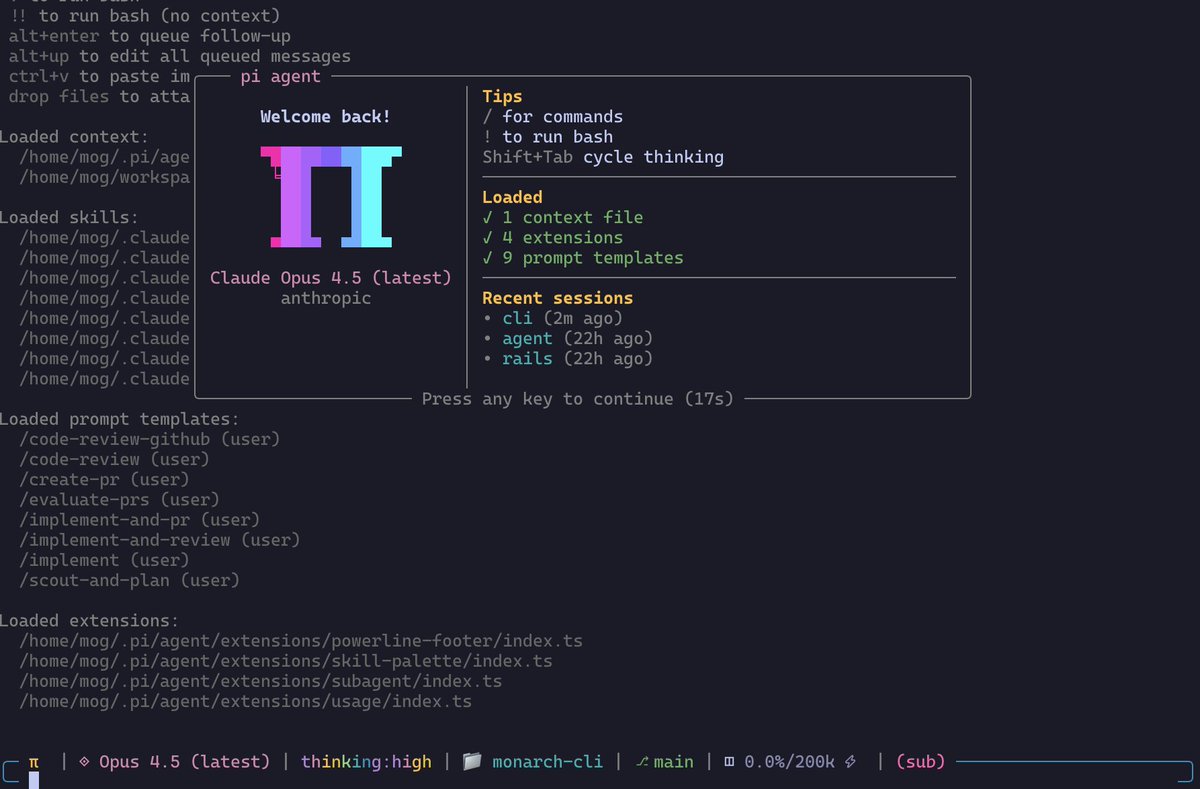Click the '/ for commands' tip
This screenshot has width=1200, height=789.
(x=552, y=117)
